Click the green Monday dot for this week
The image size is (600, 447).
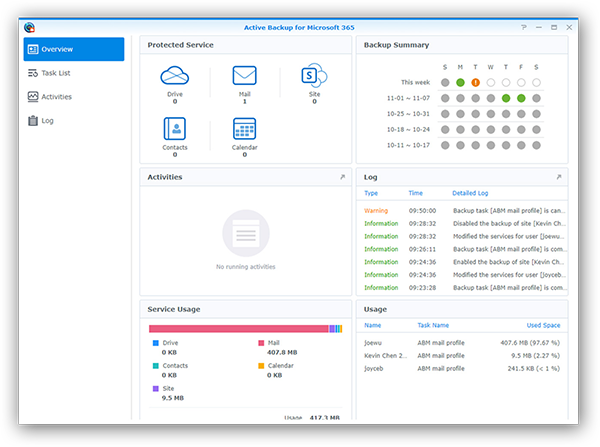pos(460,82)
